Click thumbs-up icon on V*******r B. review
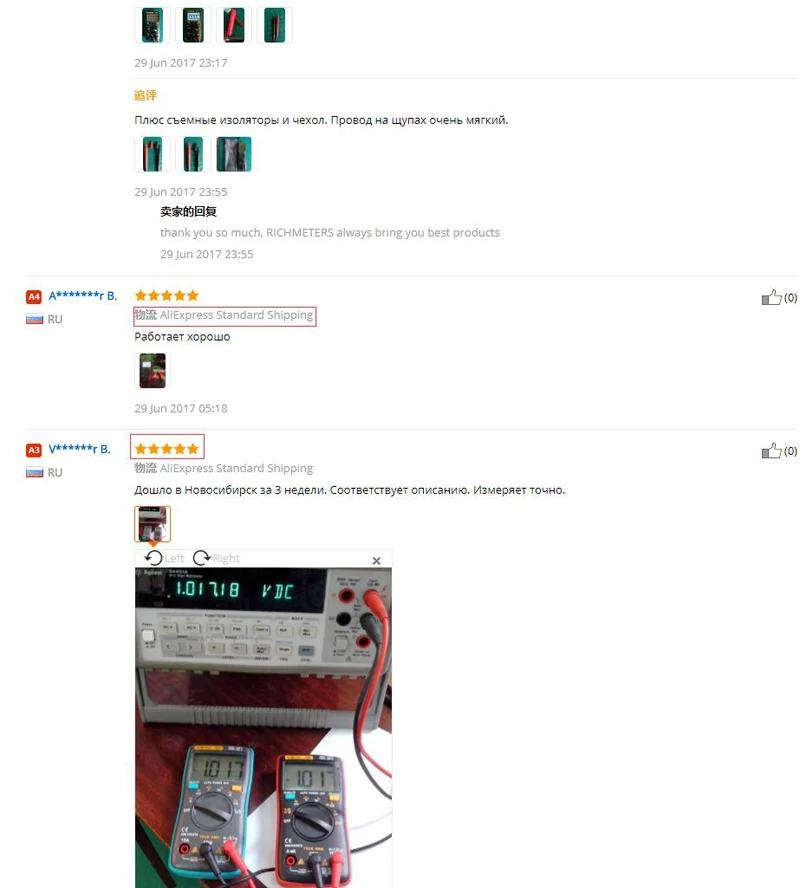This screenshot has width=800, height=888. point(771,451)
